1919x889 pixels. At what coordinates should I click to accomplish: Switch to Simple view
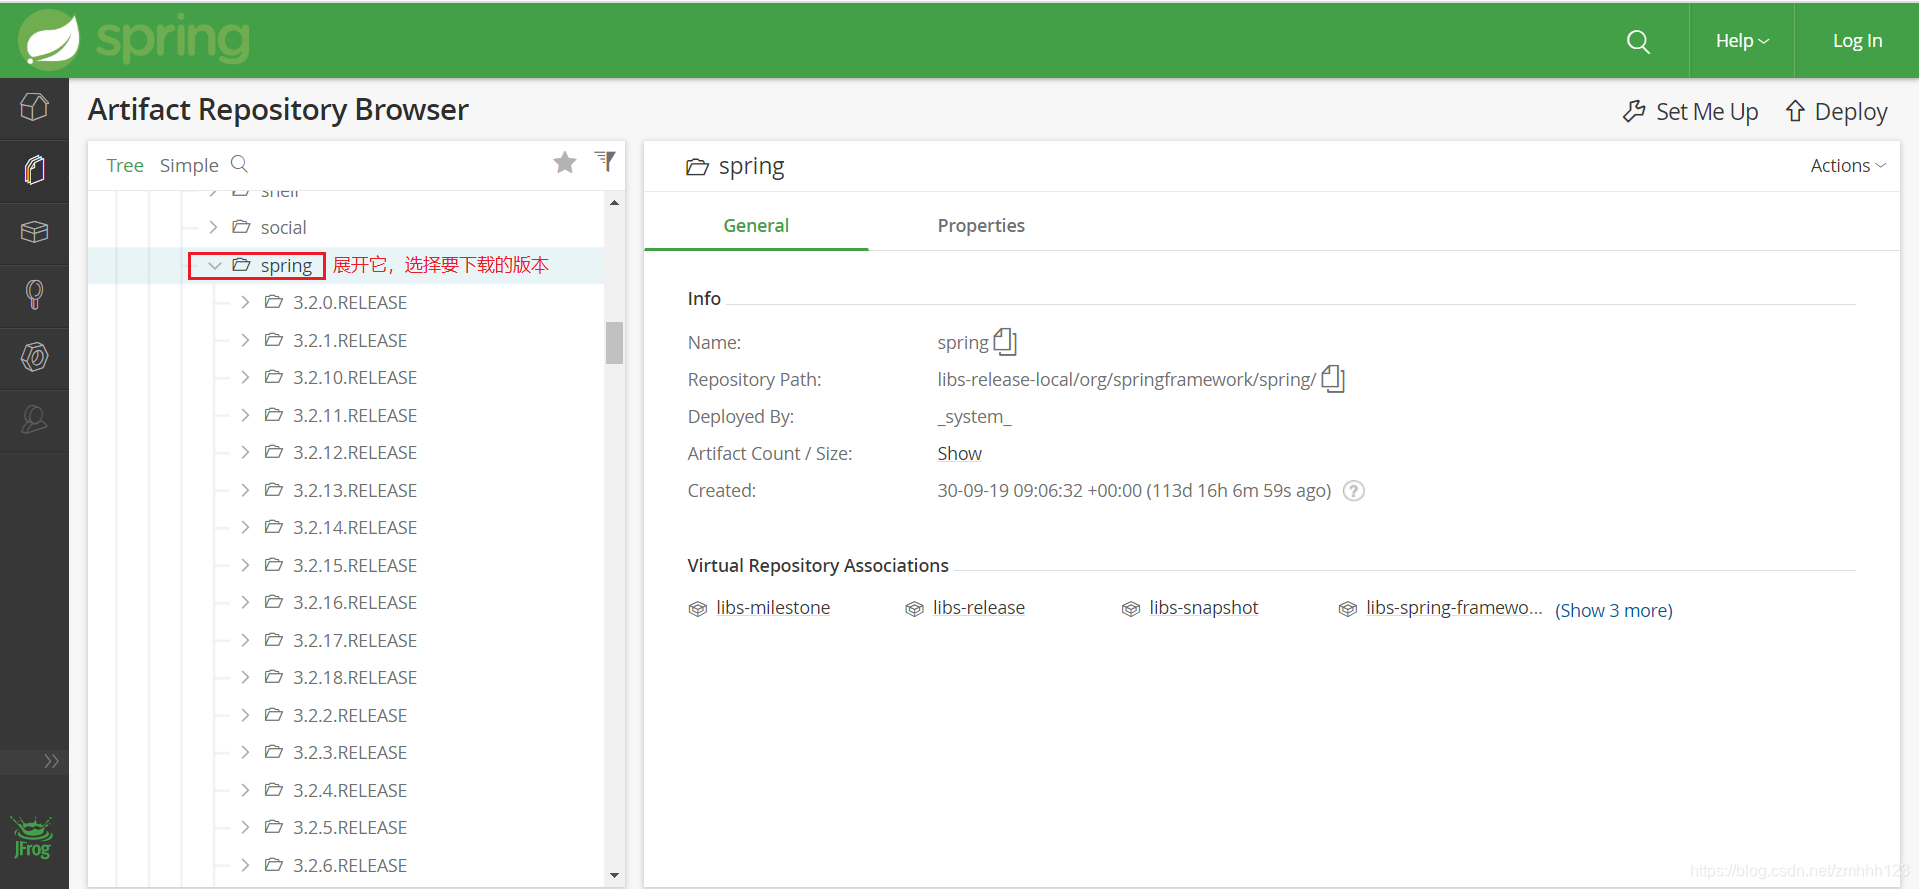[189, 165]
